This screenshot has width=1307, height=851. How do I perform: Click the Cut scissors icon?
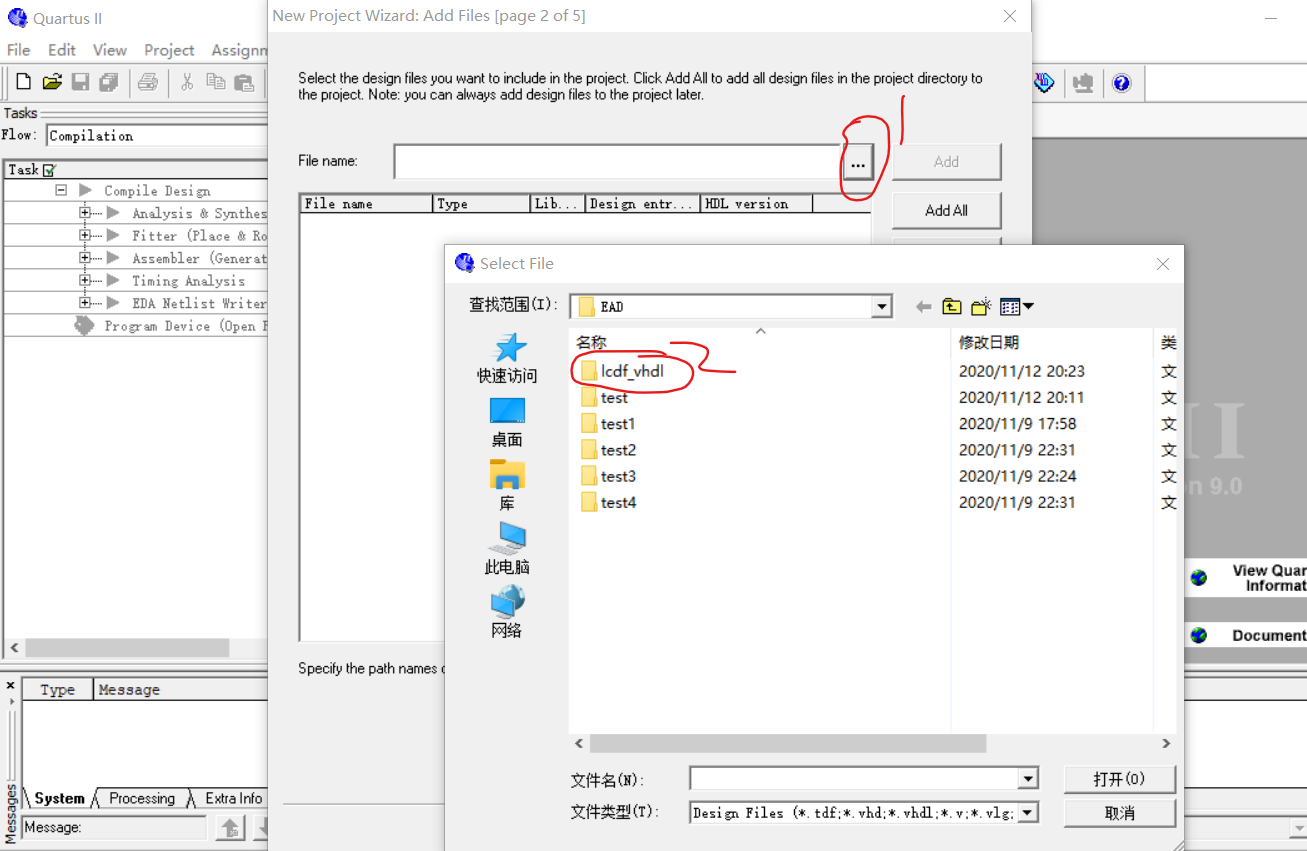(187, 82)
